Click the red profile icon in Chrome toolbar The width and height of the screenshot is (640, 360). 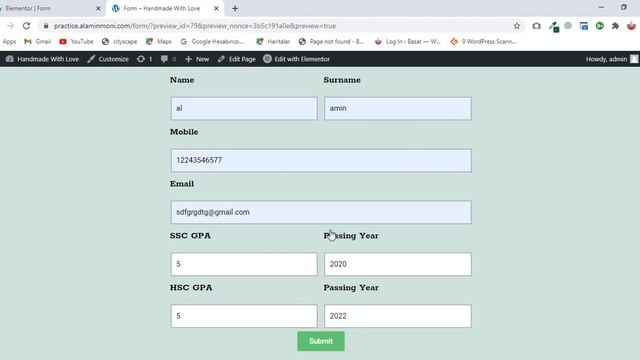[631, 26]
